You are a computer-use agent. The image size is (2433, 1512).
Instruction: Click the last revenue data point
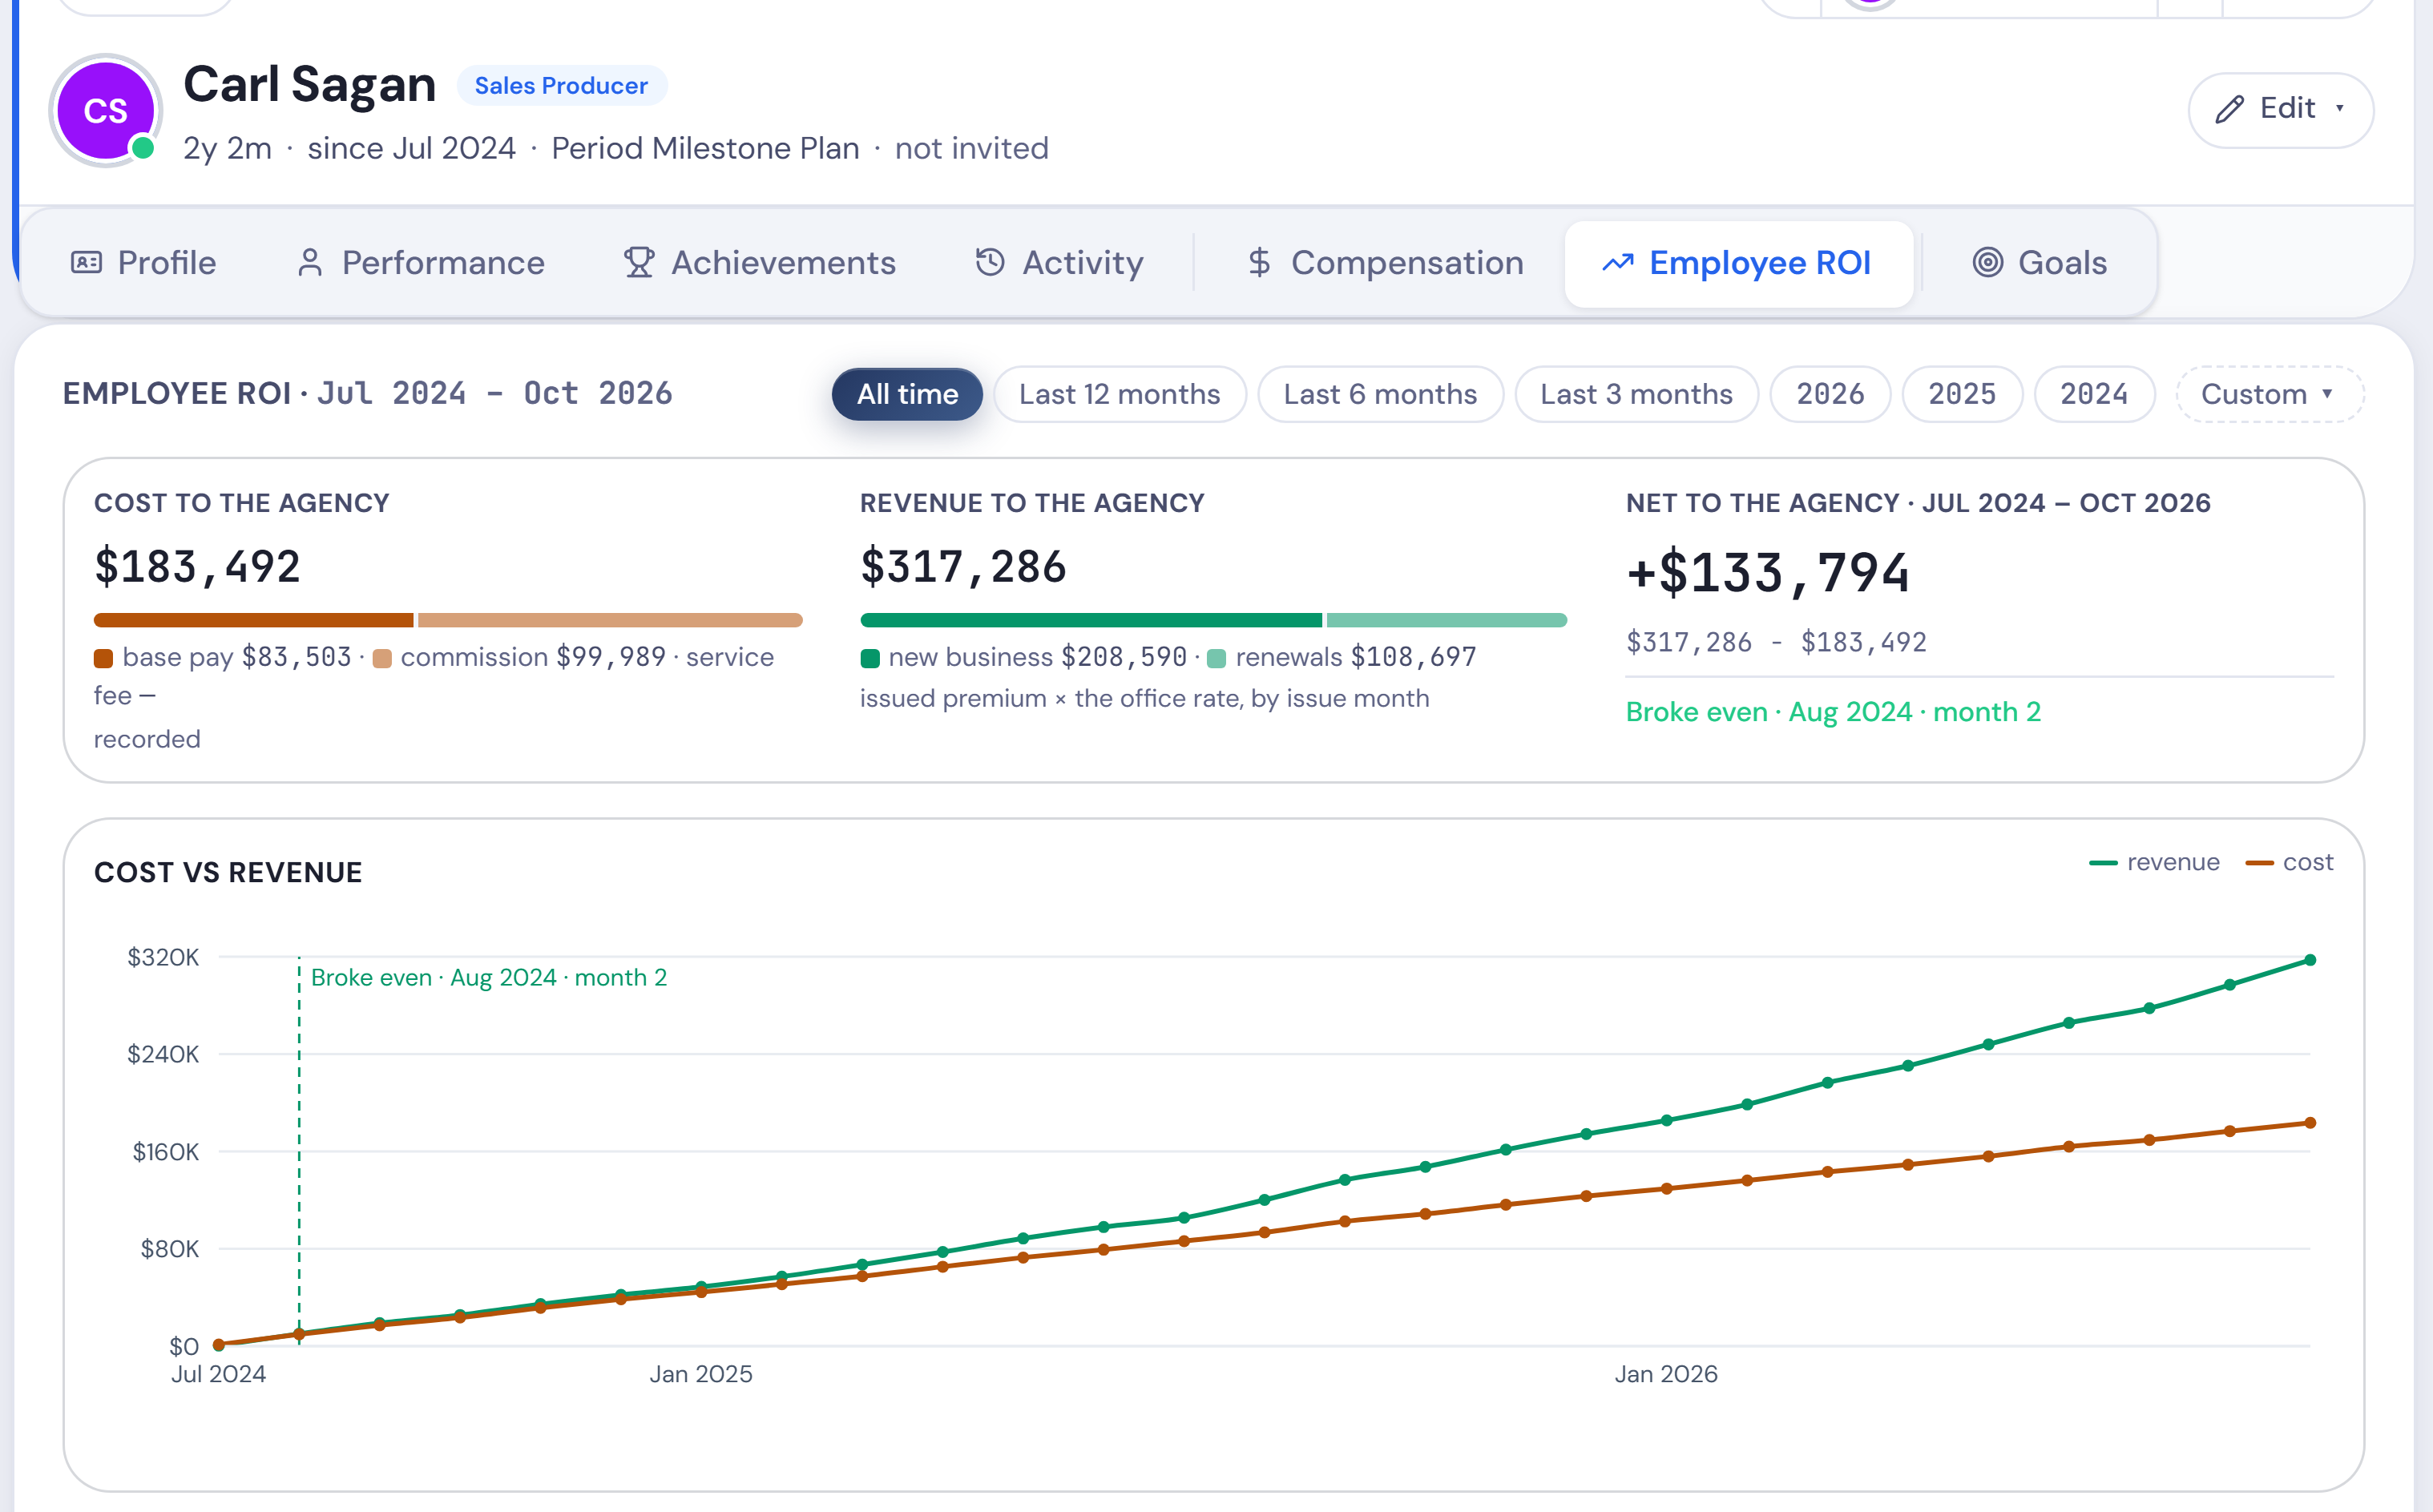2310,960
